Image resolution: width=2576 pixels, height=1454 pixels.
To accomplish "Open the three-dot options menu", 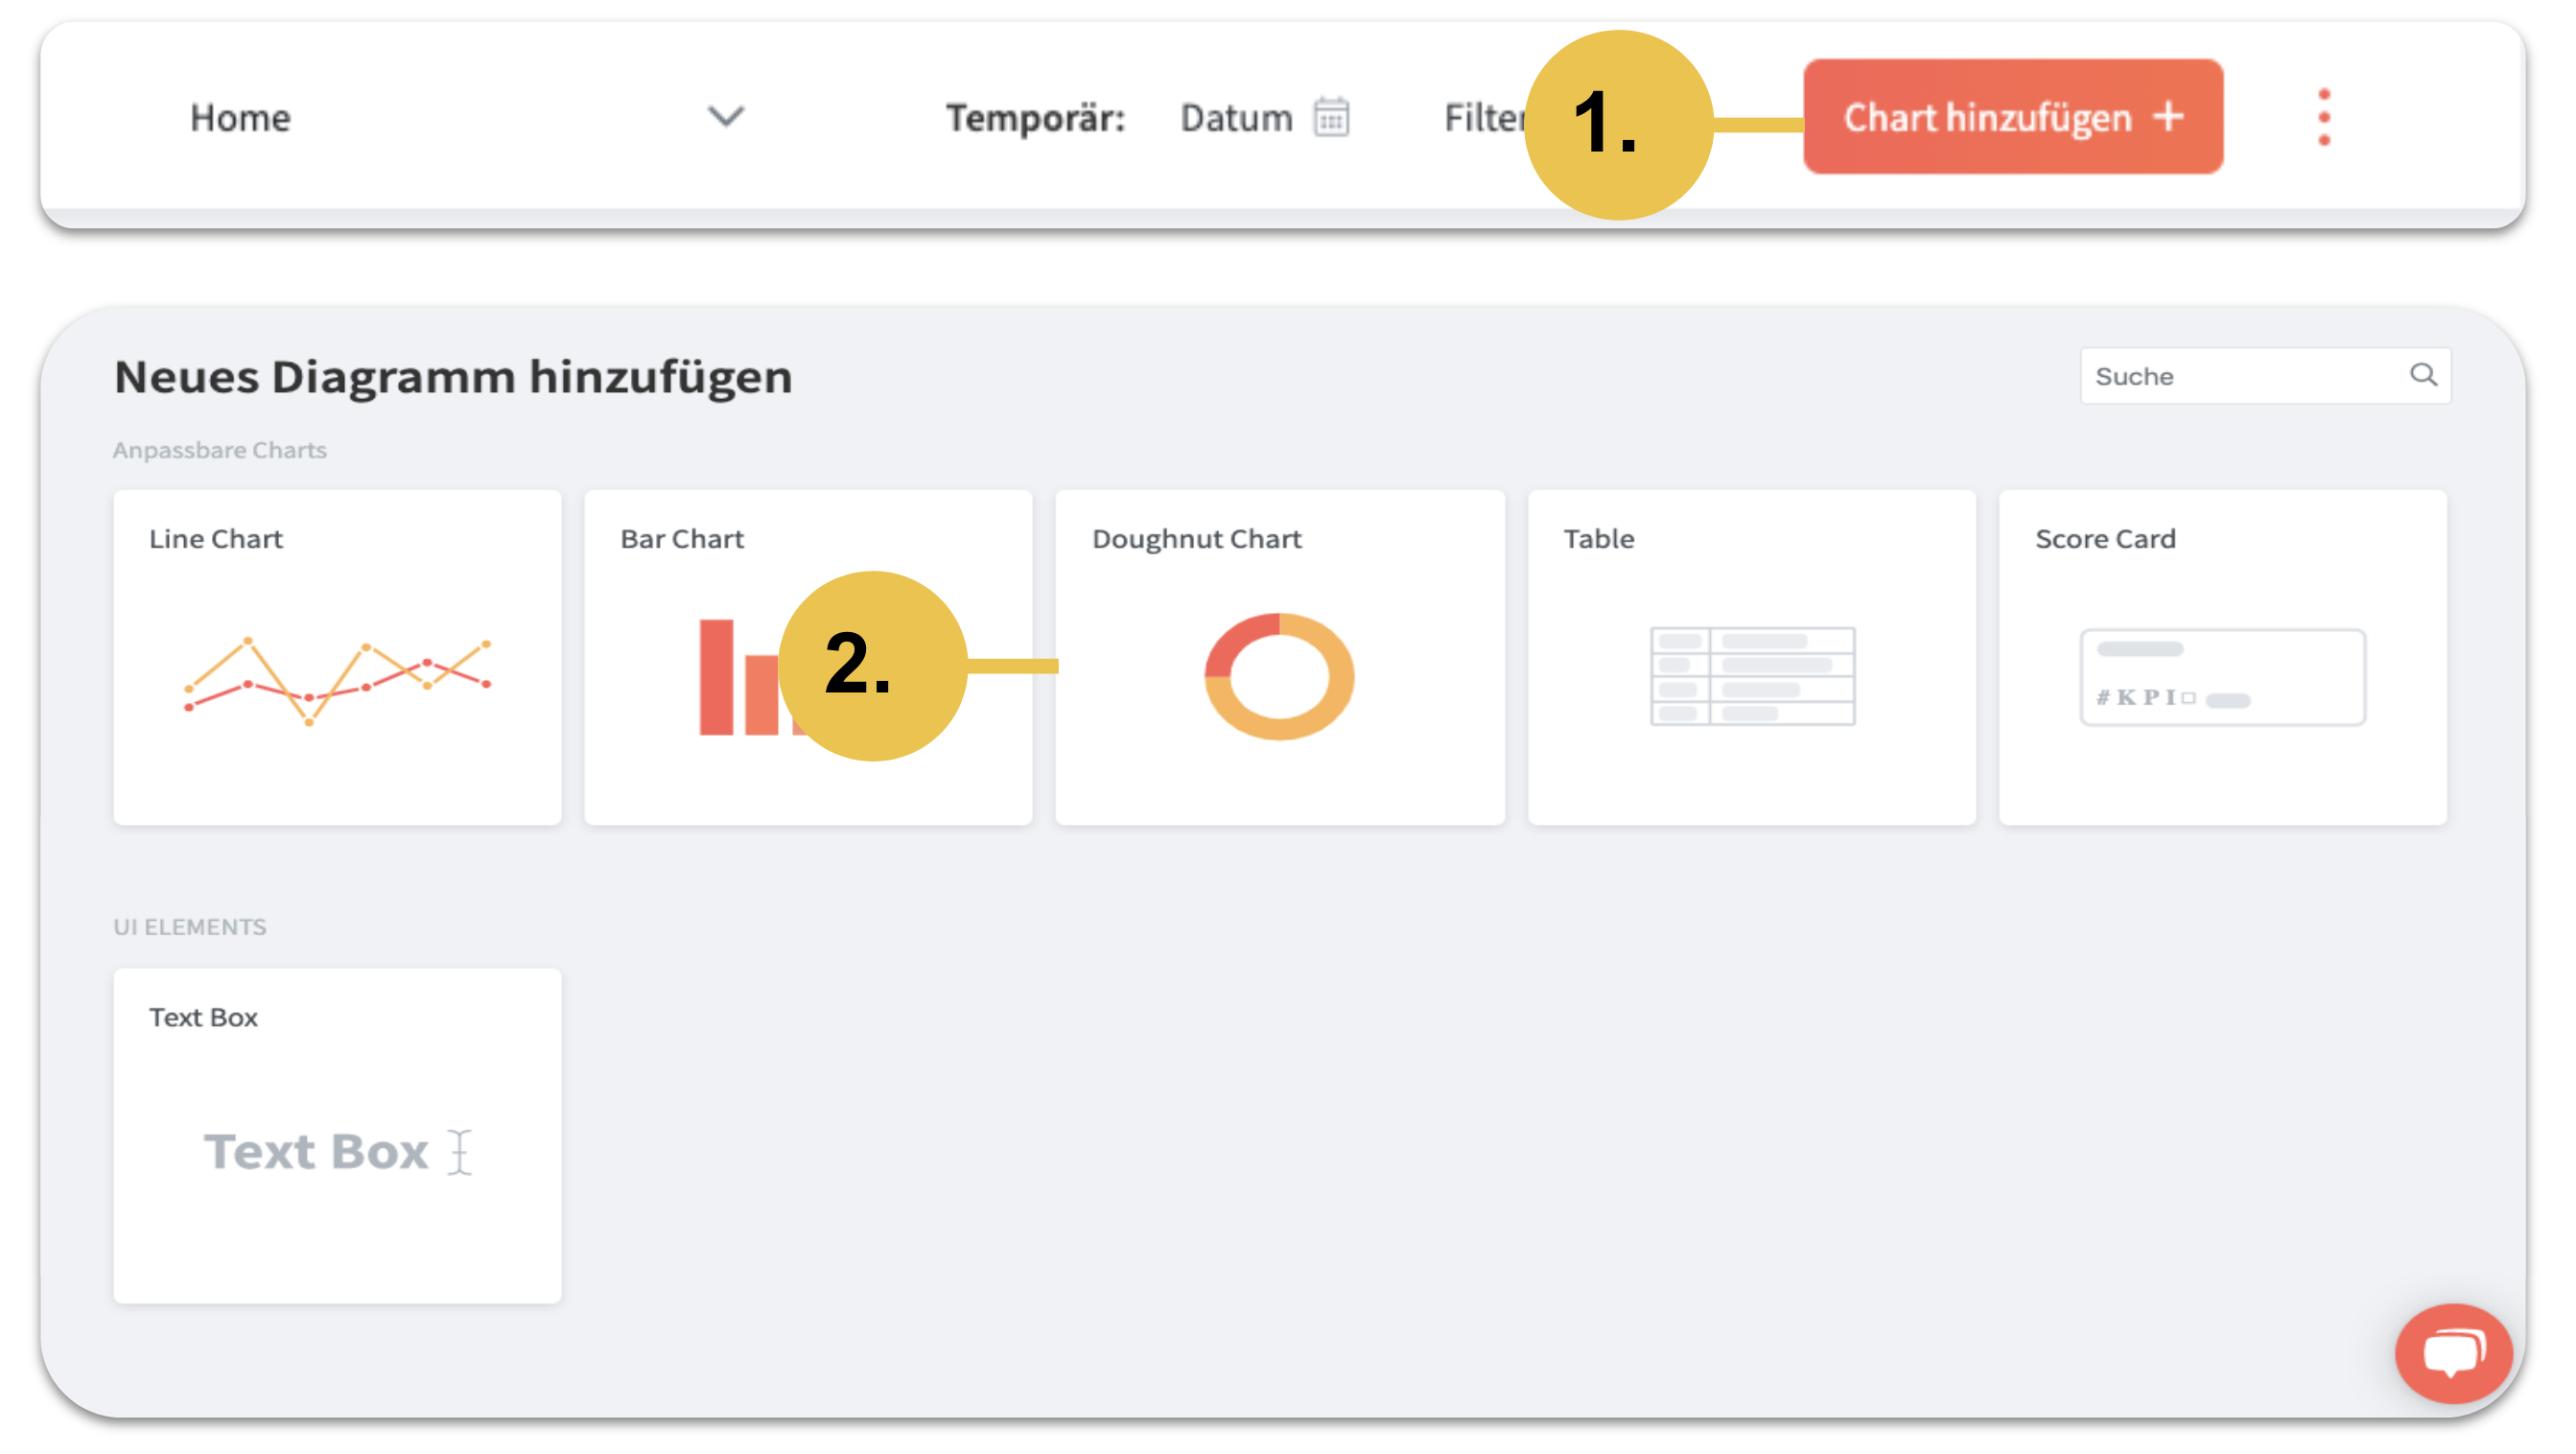I will pyautogui.click(x=2323, y=117).
